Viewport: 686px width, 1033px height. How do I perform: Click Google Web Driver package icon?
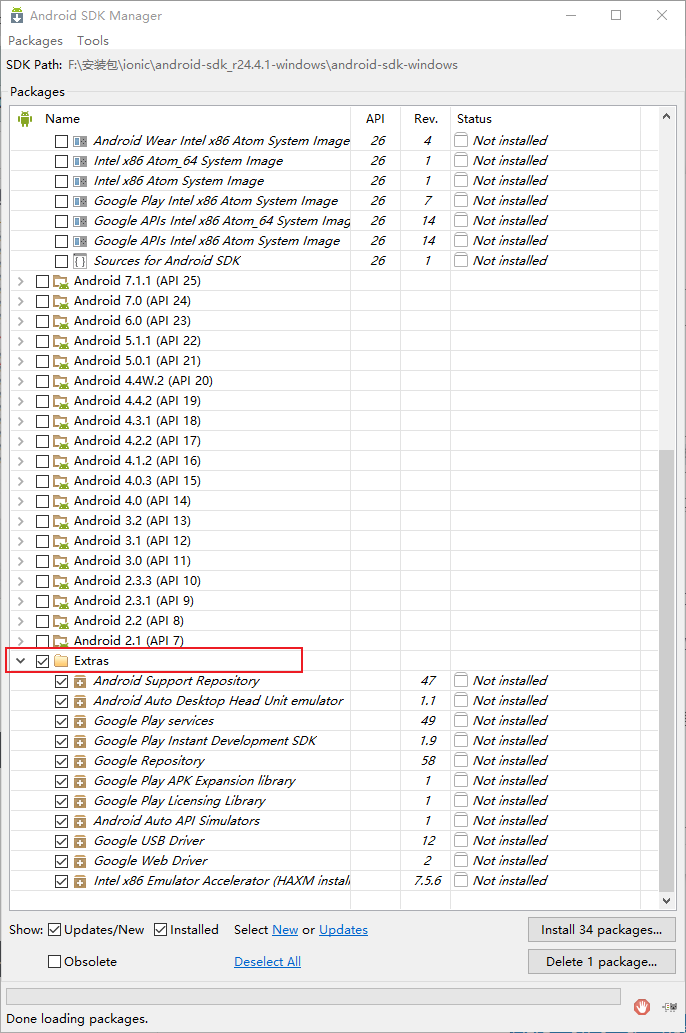pyautogui.click(x=80, y=861)
